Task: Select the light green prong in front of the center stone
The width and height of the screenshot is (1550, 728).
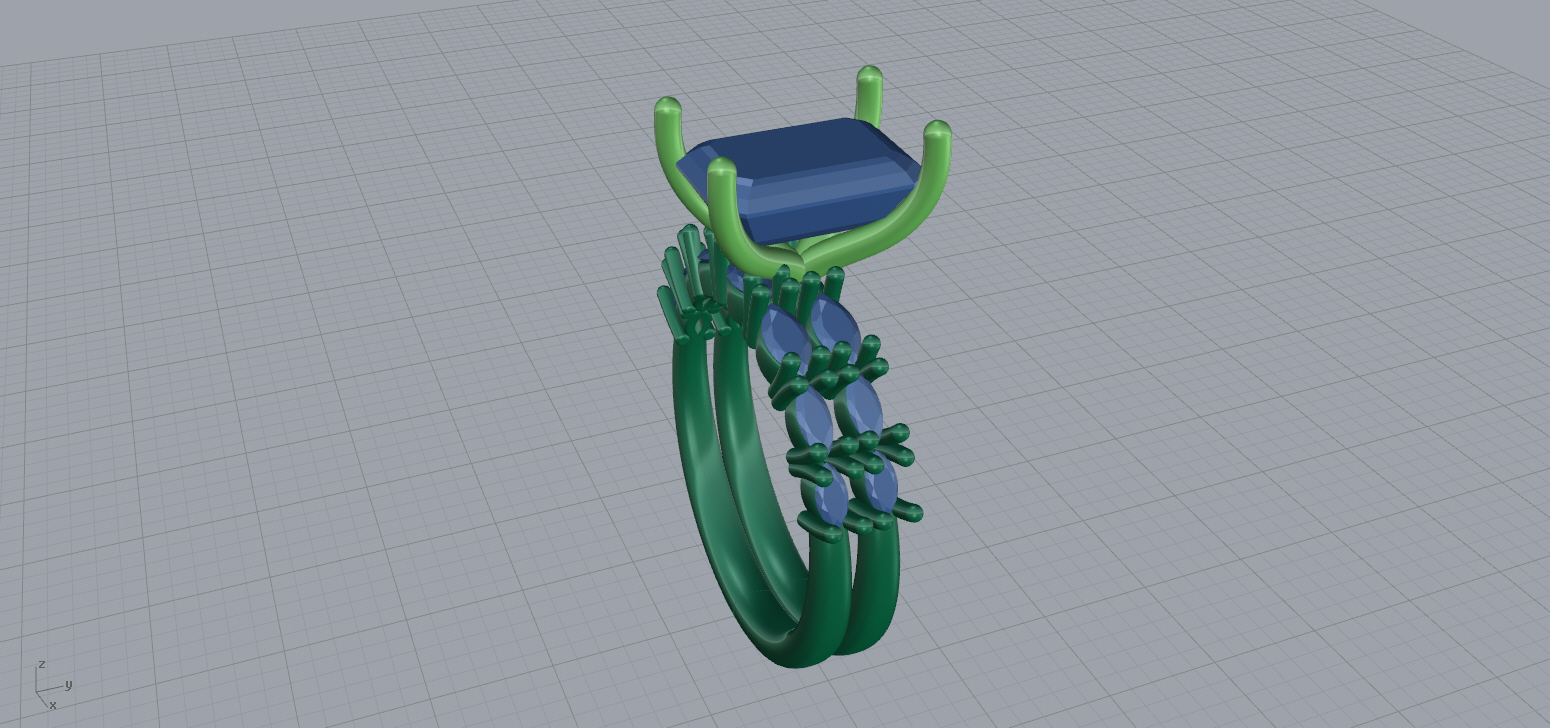Action: point(735,222)
